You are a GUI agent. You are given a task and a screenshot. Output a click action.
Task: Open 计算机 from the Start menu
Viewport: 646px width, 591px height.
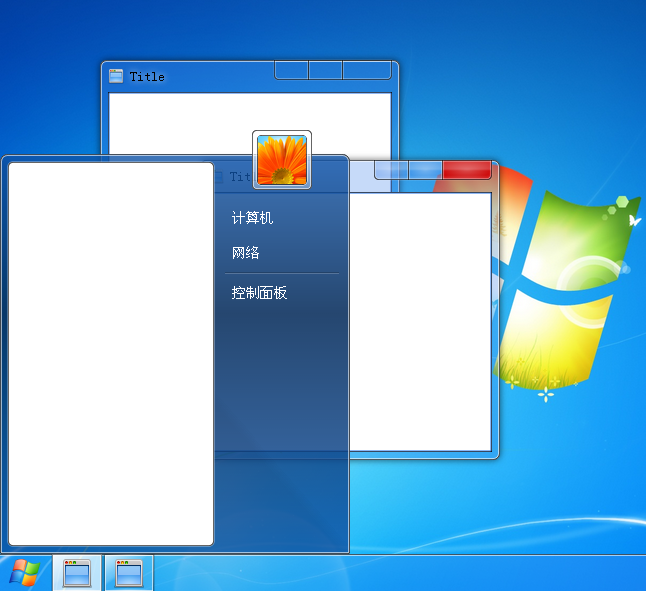[252, 217]
